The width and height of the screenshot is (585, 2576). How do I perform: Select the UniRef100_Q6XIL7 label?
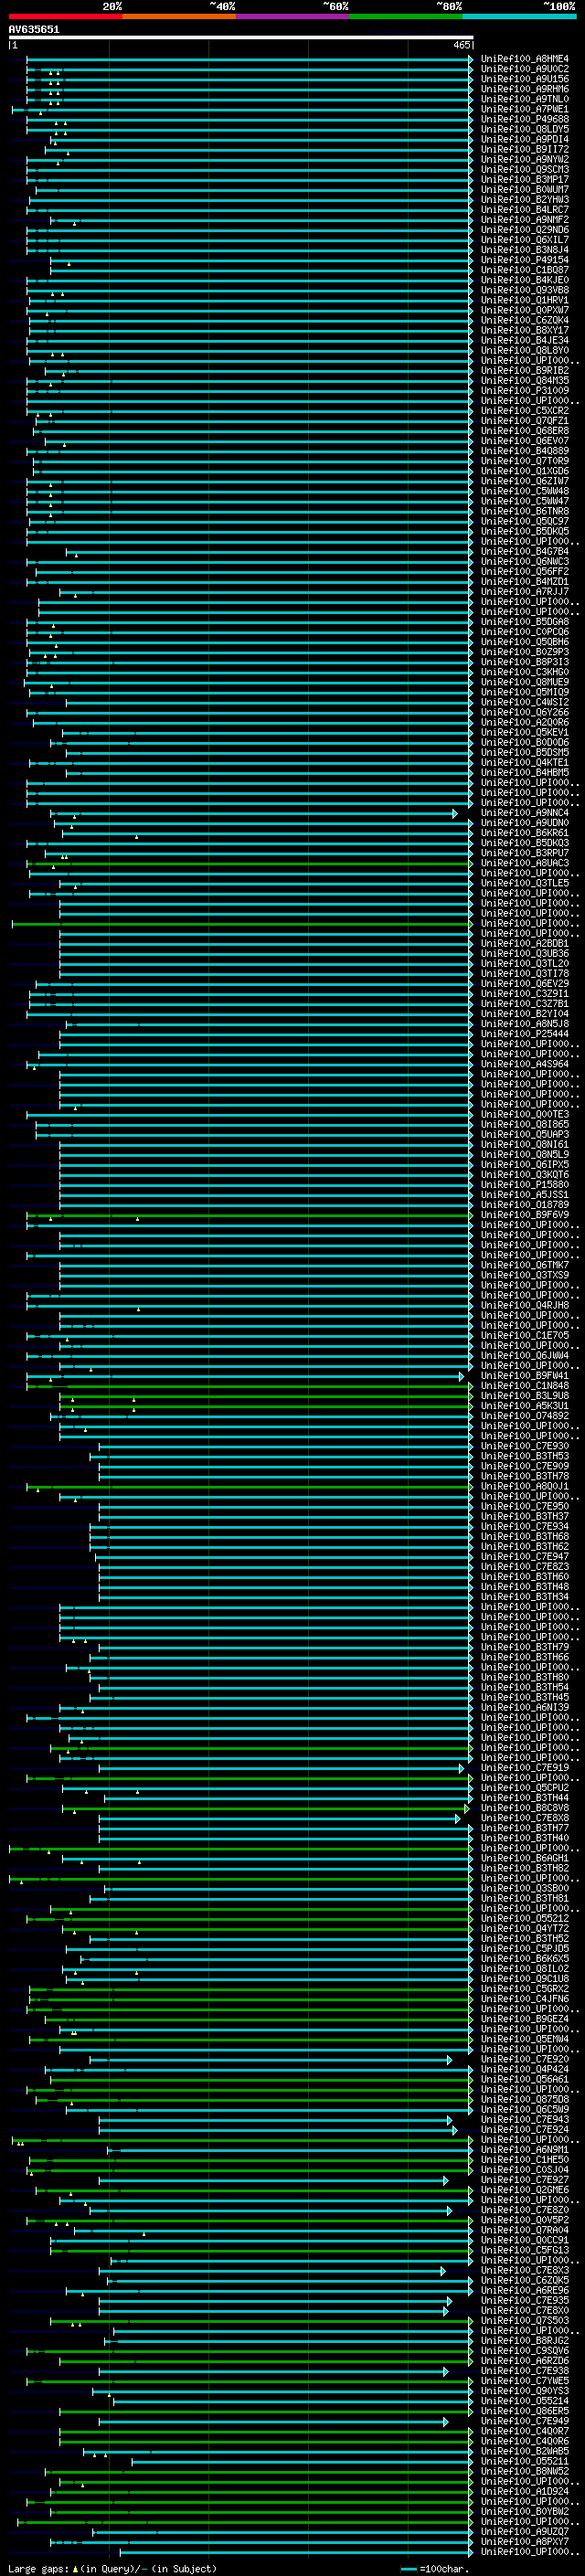[x=524, y=240]
